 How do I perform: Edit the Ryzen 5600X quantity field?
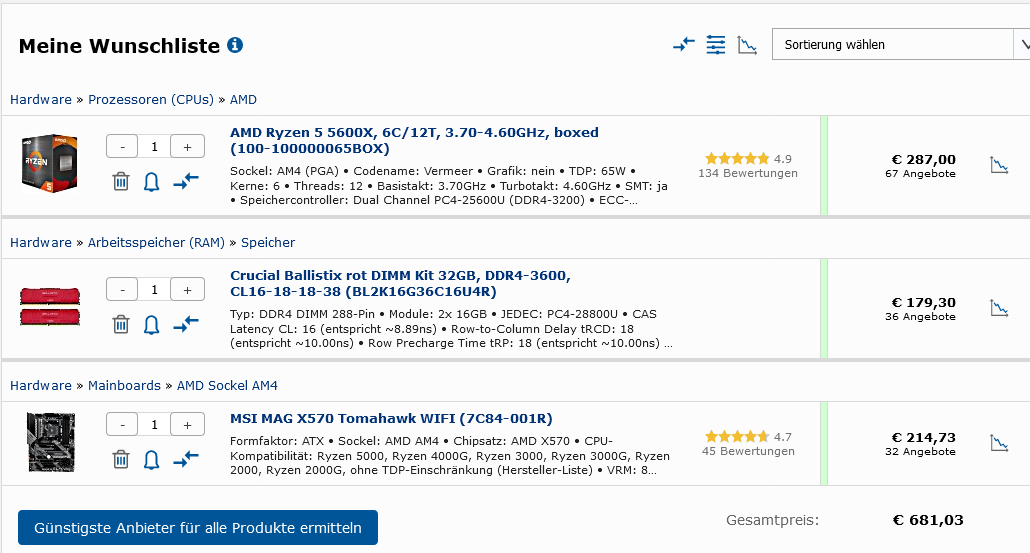pos(154,146)
